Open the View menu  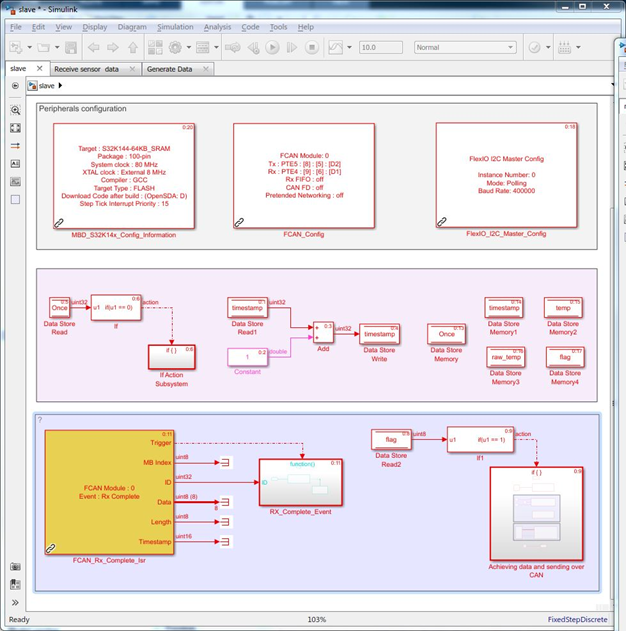[64, 27]
